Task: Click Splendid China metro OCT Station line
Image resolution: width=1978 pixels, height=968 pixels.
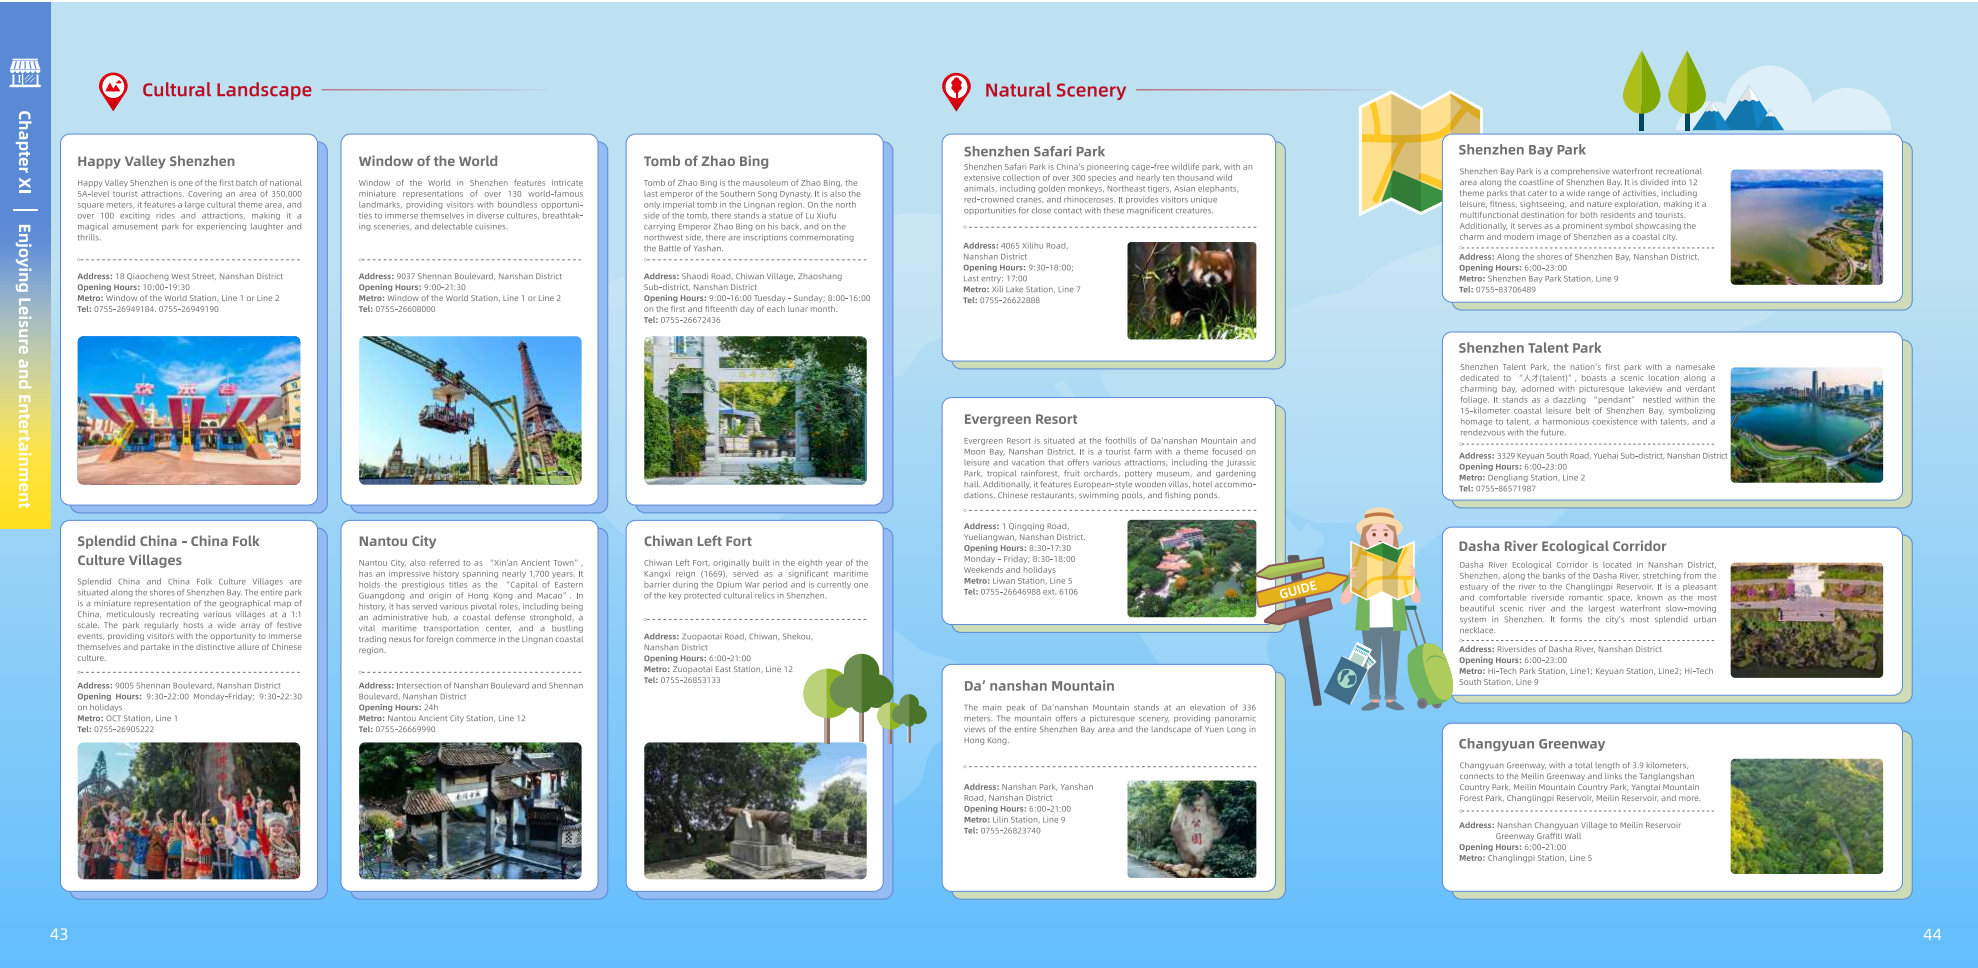Action: (x=128, y=718)
